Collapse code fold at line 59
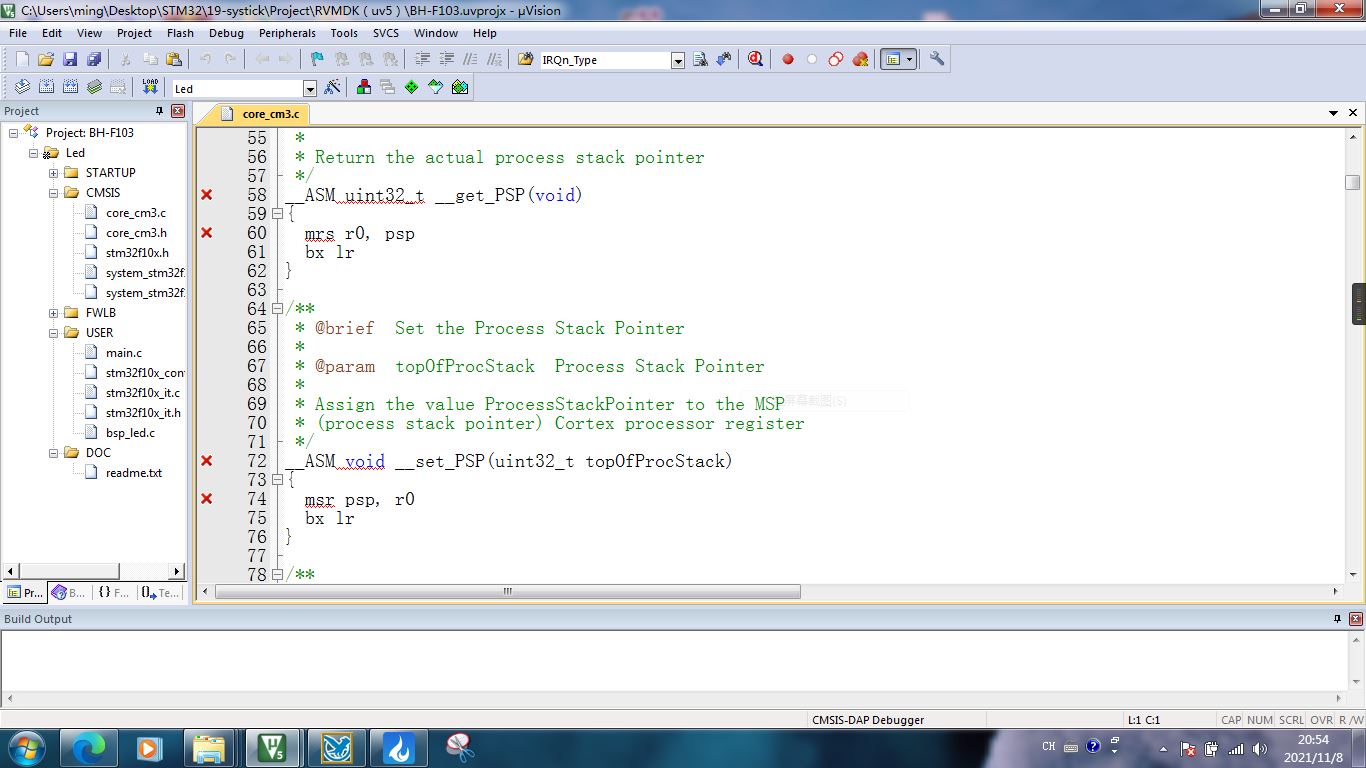 coord(278,214)
